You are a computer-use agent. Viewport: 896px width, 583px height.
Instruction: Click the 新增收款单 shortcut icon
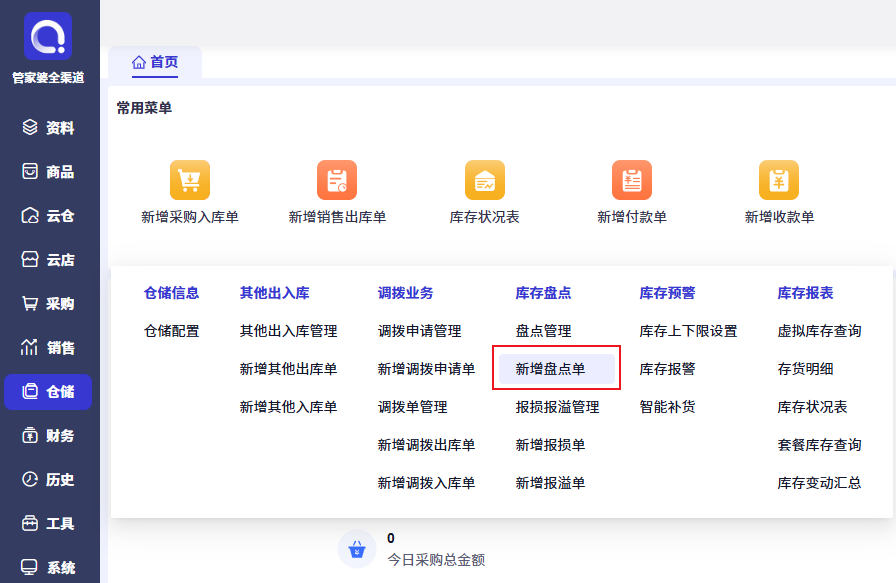point(779,180)
